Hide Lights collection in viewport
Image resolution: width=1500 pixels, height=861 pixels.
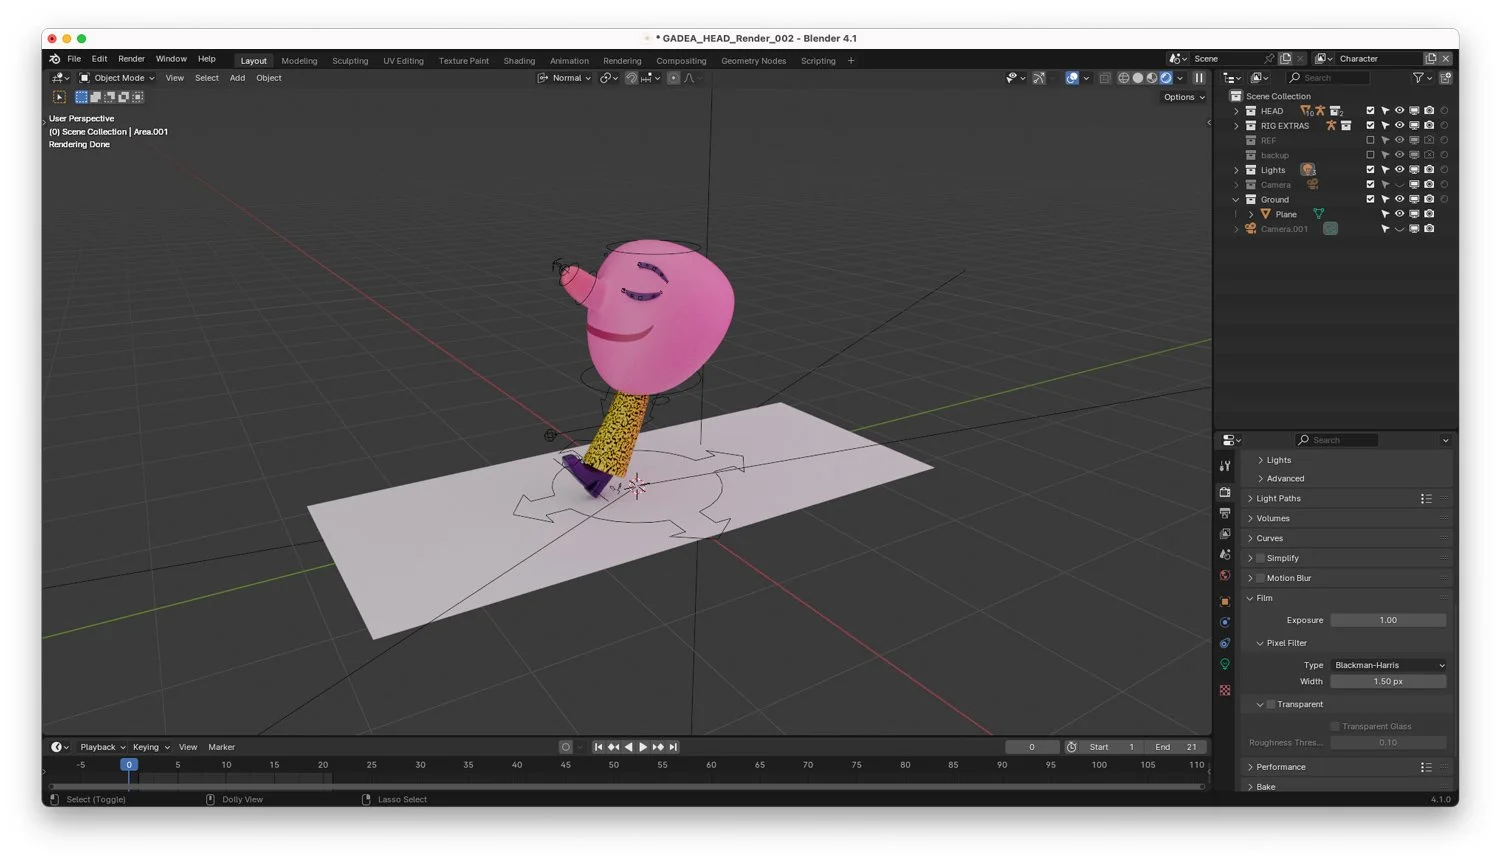point(1399,170)
